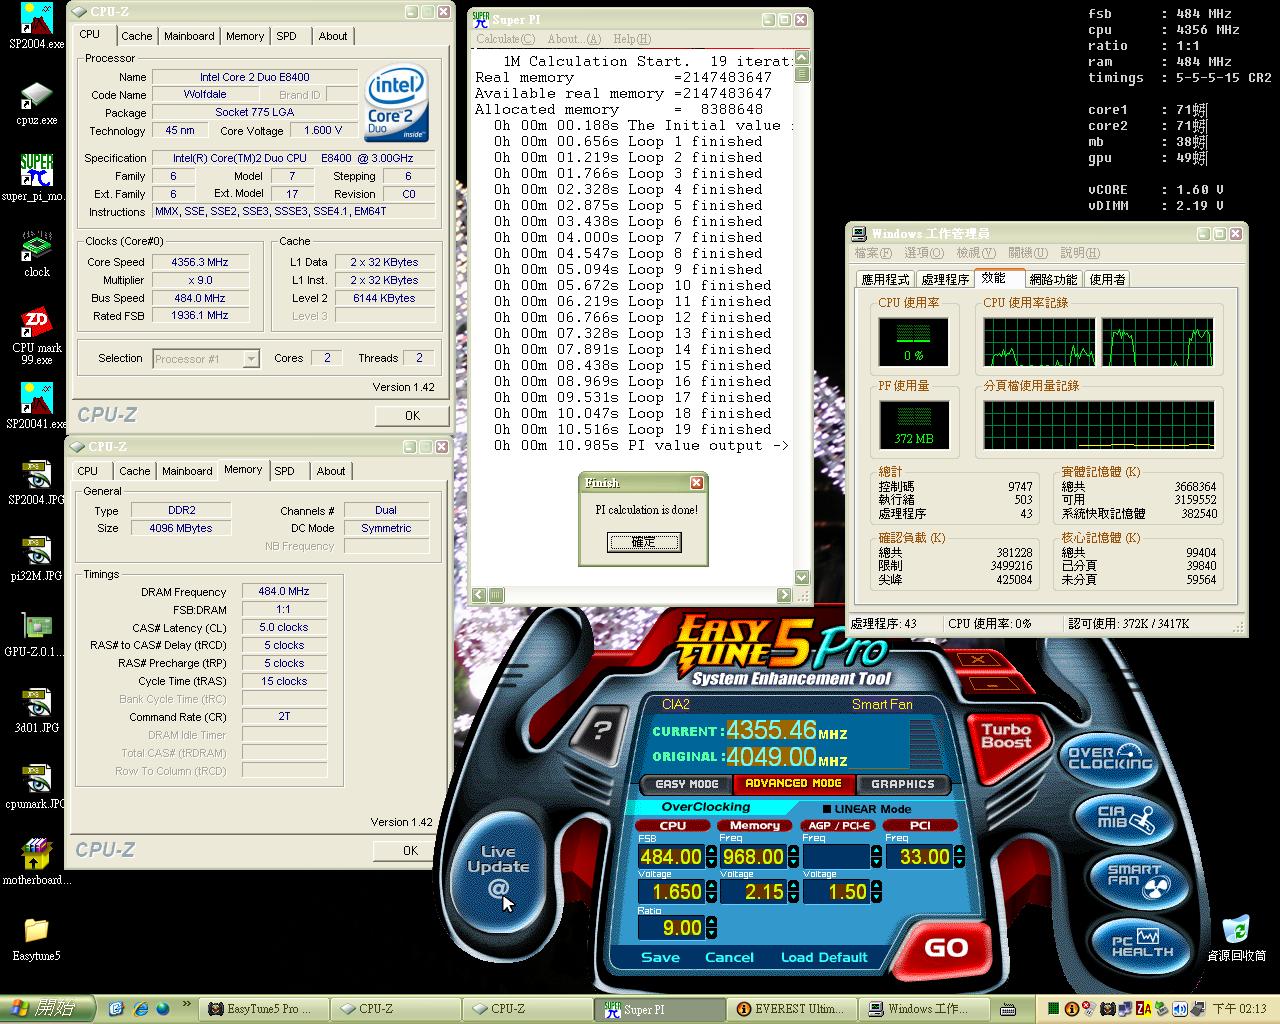Click the EasyTune5 Pro taskbar button

pos(264,1009)
